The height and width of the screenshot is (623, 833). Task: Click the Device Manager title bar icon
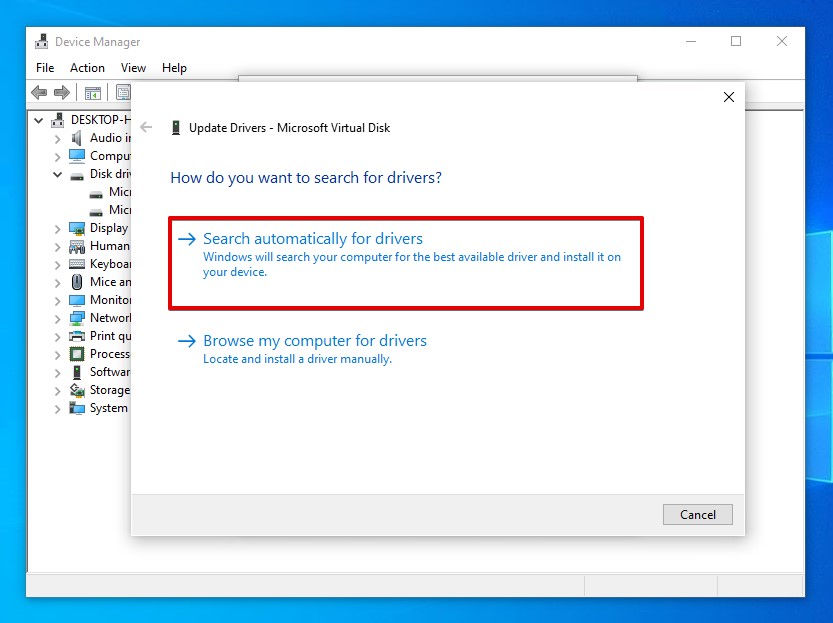click(41, 41)
